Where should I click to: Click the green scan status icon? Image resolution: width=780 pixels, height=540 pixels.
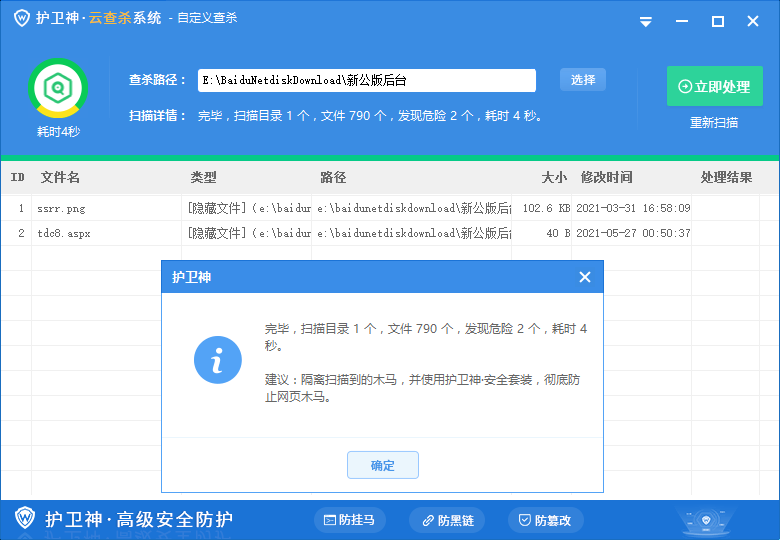57,89
